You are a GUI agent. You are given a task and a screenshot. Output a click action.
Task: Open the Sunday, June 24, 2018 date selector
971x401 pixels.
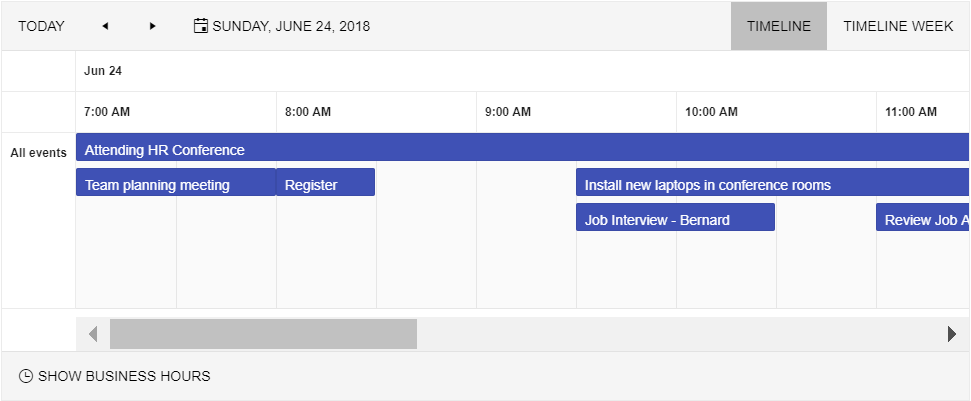pos(282,26)
